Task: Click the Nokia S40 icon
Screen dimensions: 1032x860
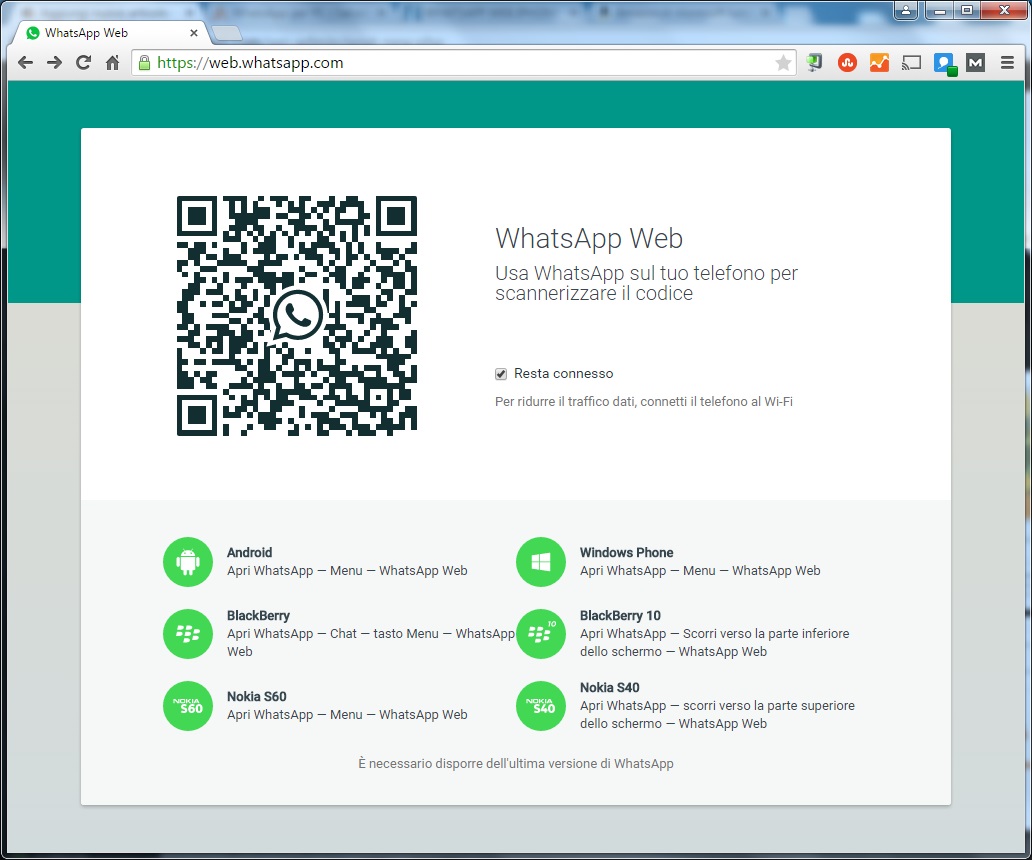Action: click(x=541, y=706)
